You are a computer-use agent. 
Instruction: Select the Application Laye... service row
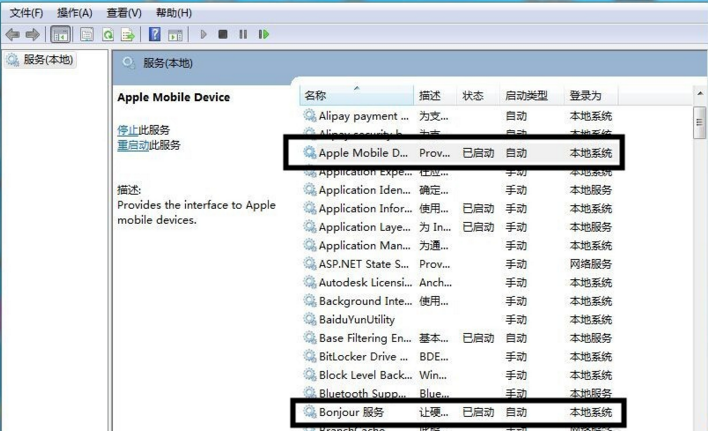click(457, 227)
